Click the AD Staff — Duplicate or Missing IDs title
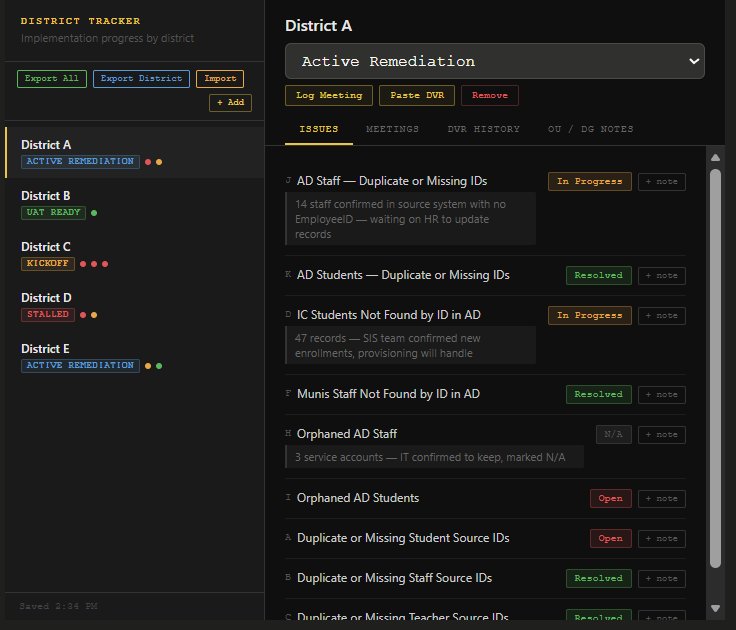 [x=392, y=181]
